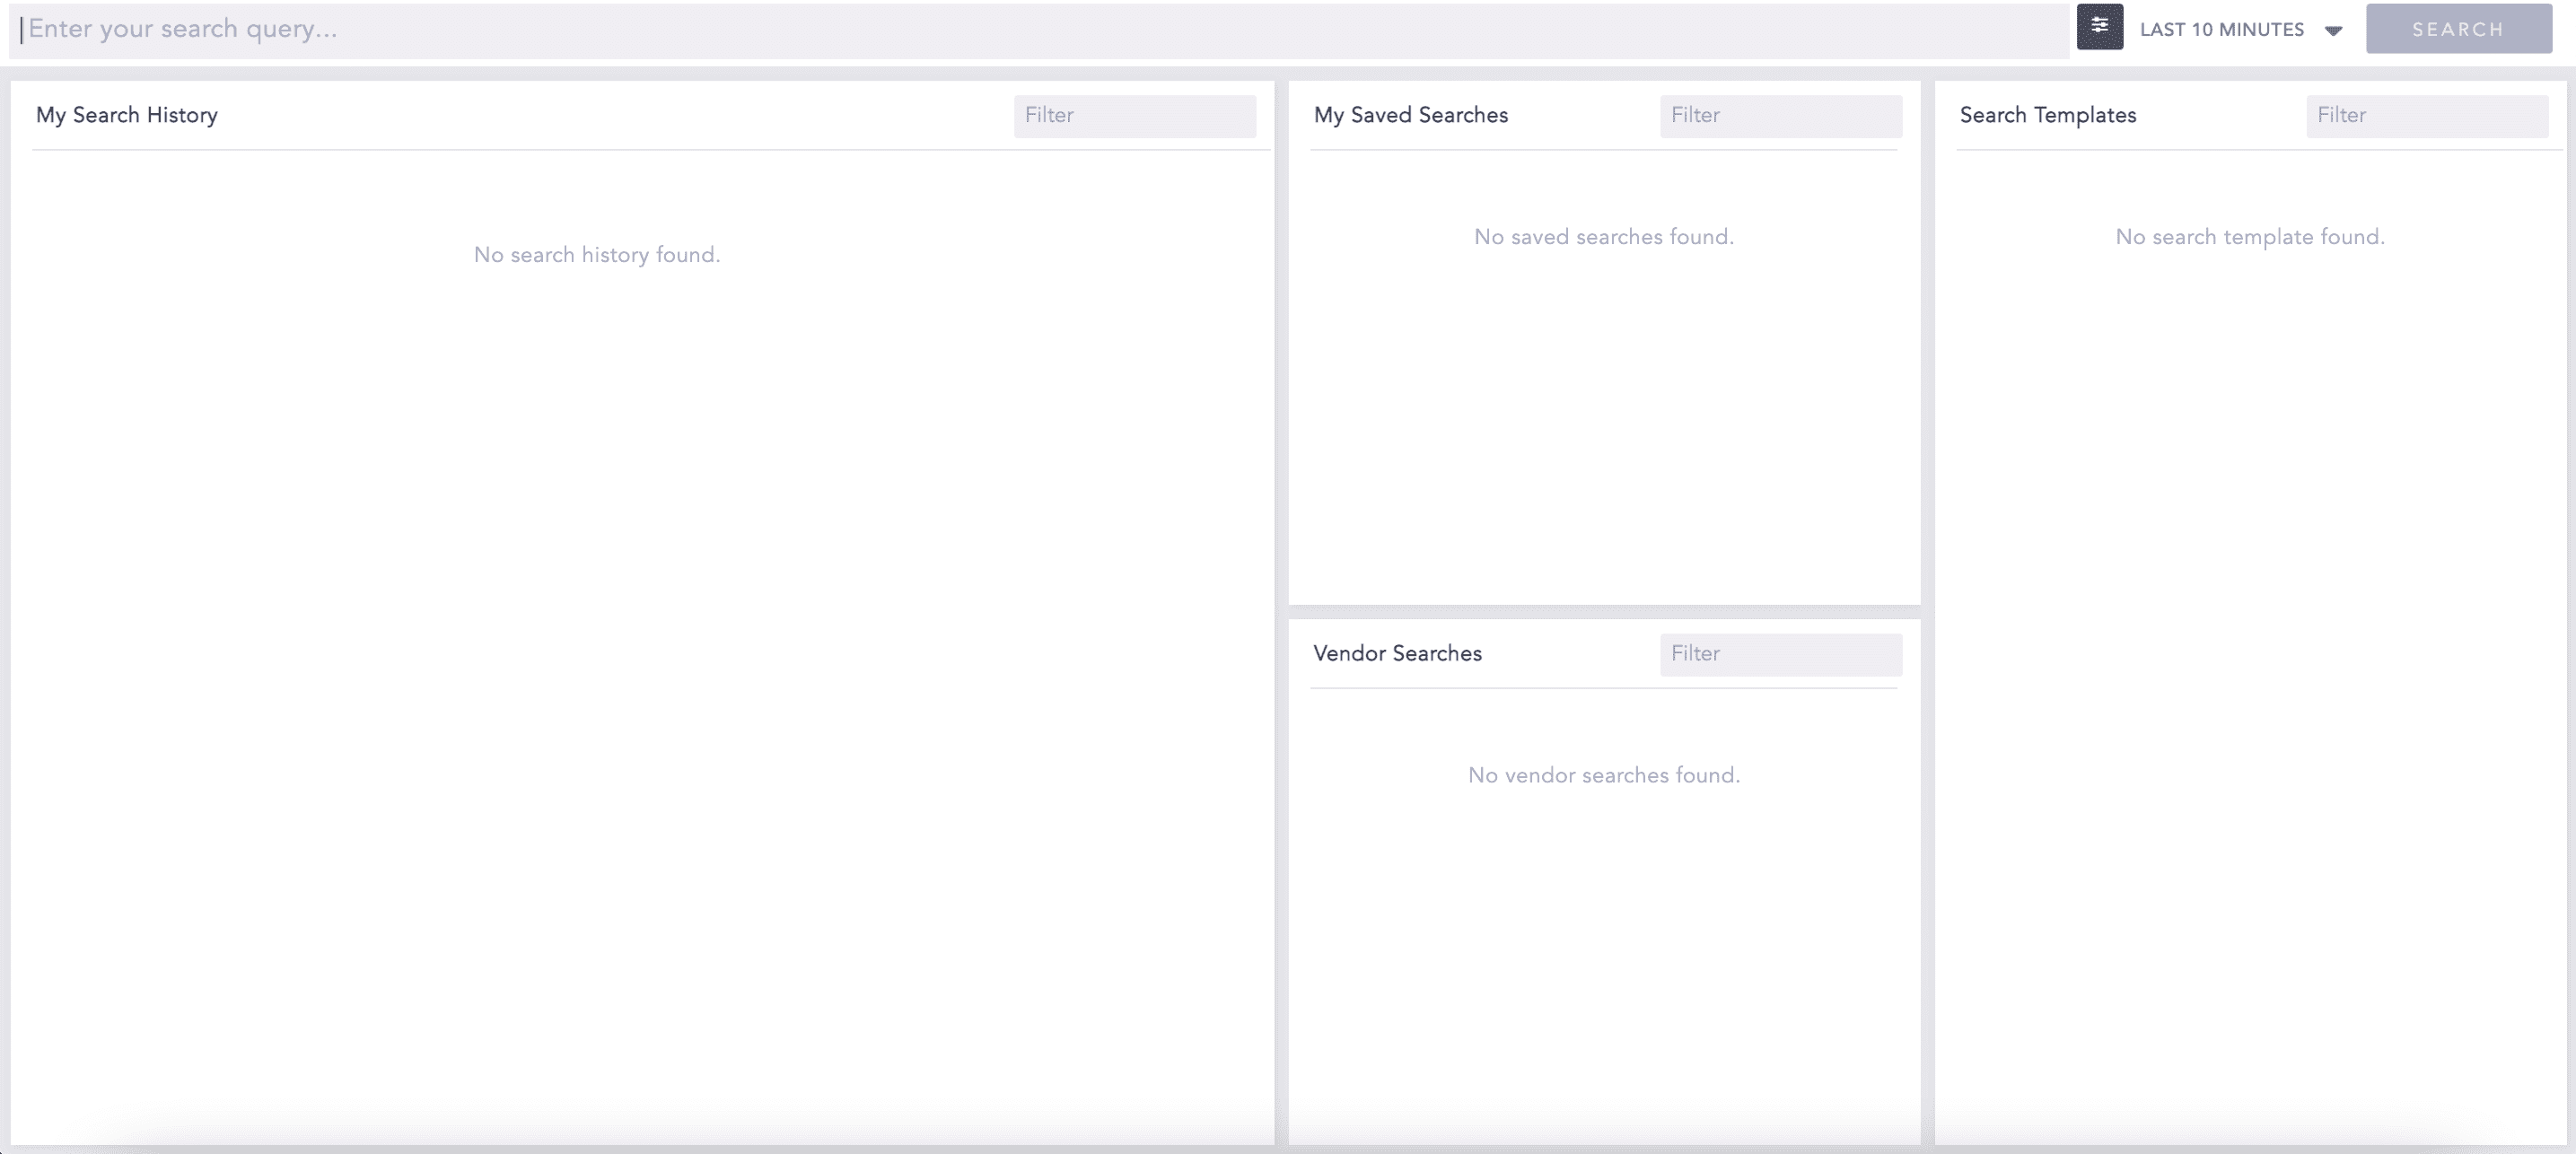Click the 'No search template found.' message
This screenshot has height=1154, width=2576.
click(x=2249, y=237)
